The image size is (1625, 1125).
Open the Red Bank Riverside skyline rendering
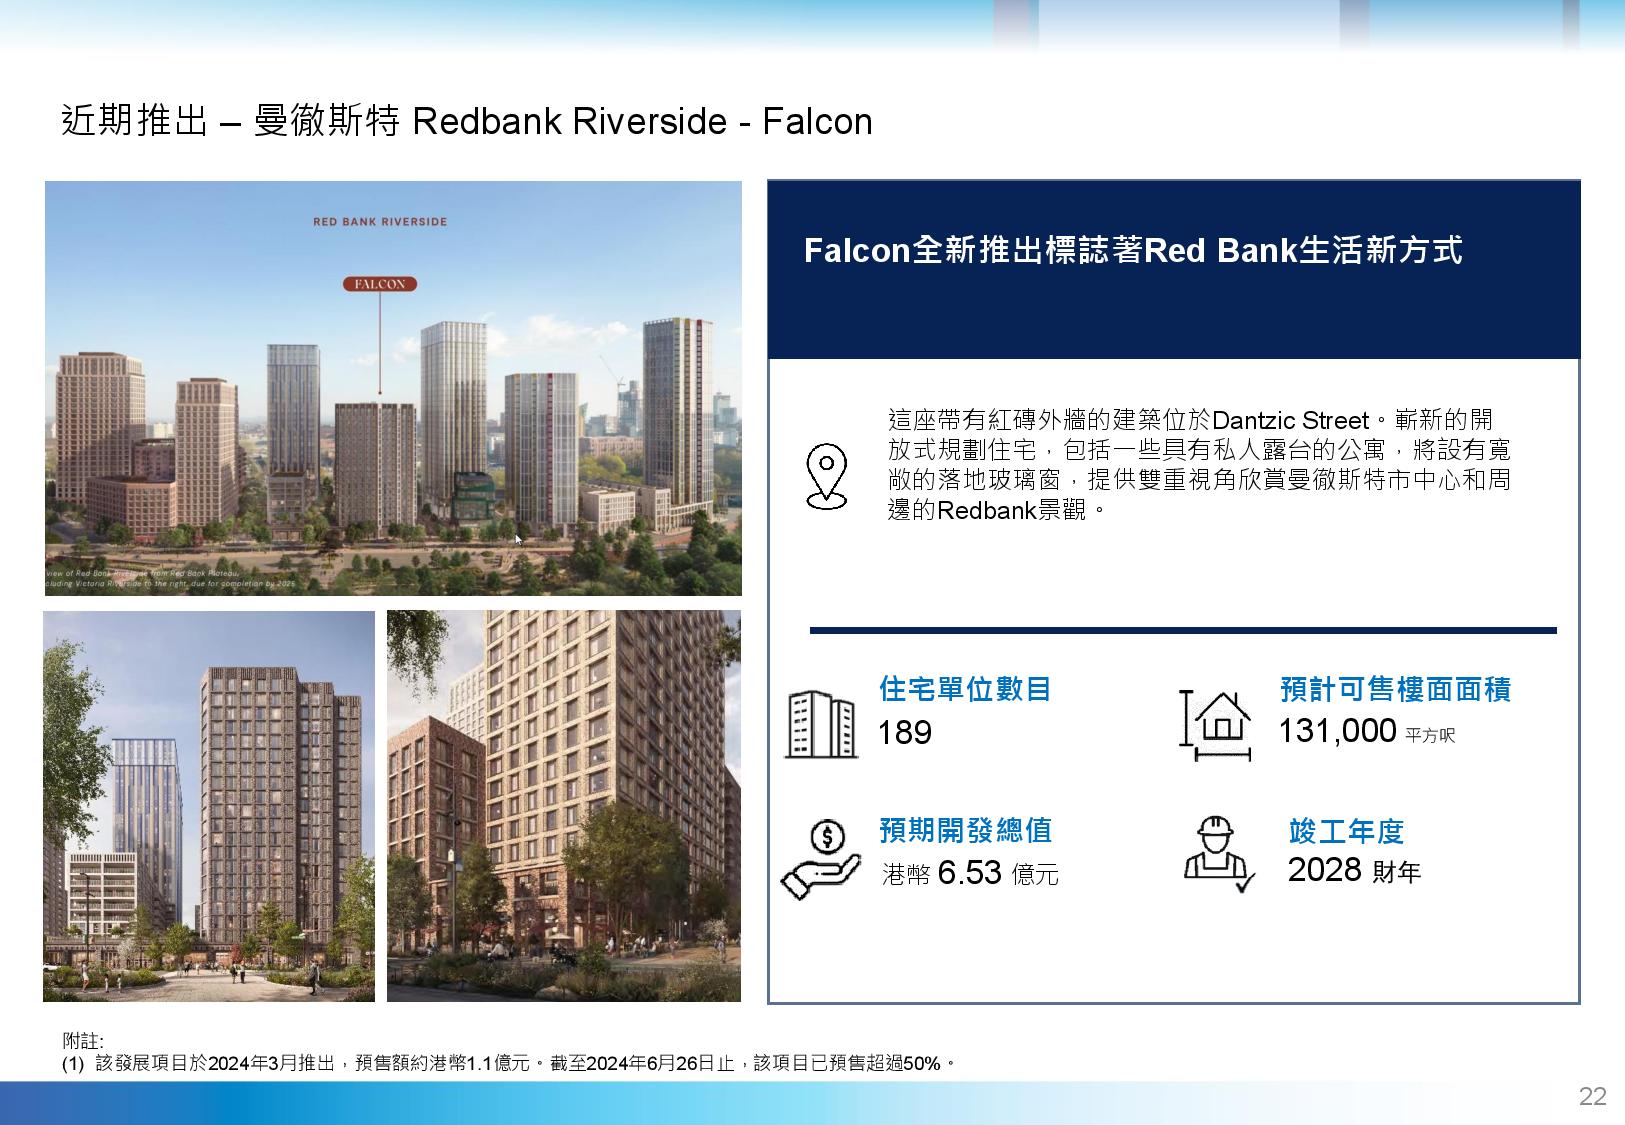[x=393, y=388]
